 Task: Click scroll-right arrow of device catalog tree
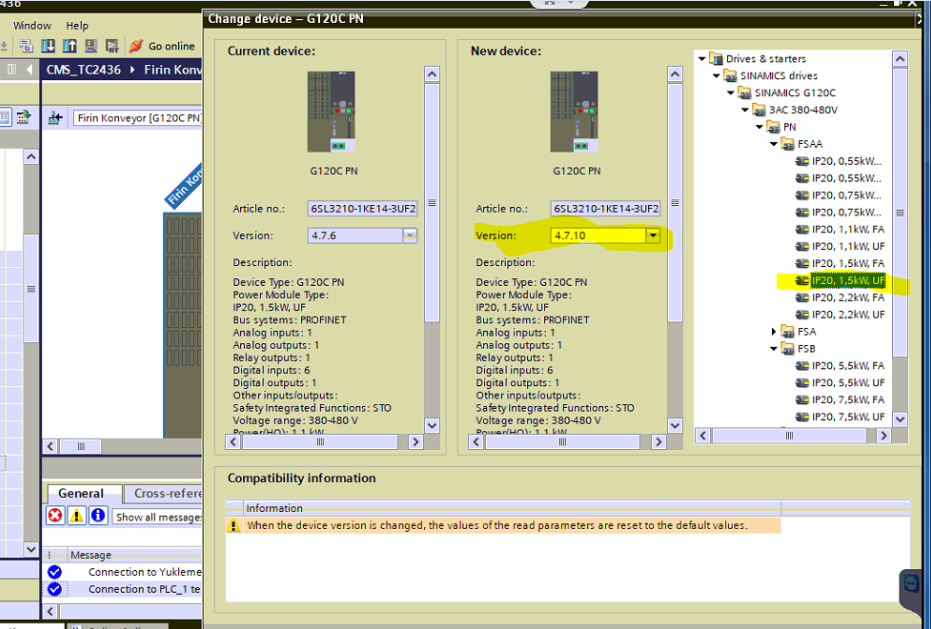pos(884,435)
